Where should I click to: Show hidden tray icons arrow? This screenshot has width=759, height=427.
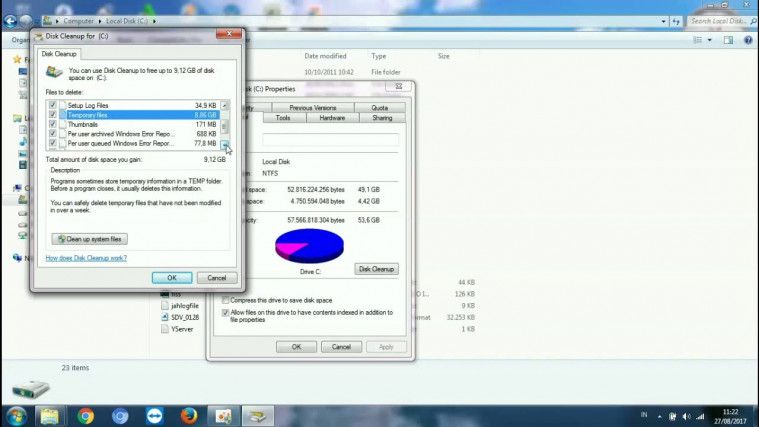659,416
